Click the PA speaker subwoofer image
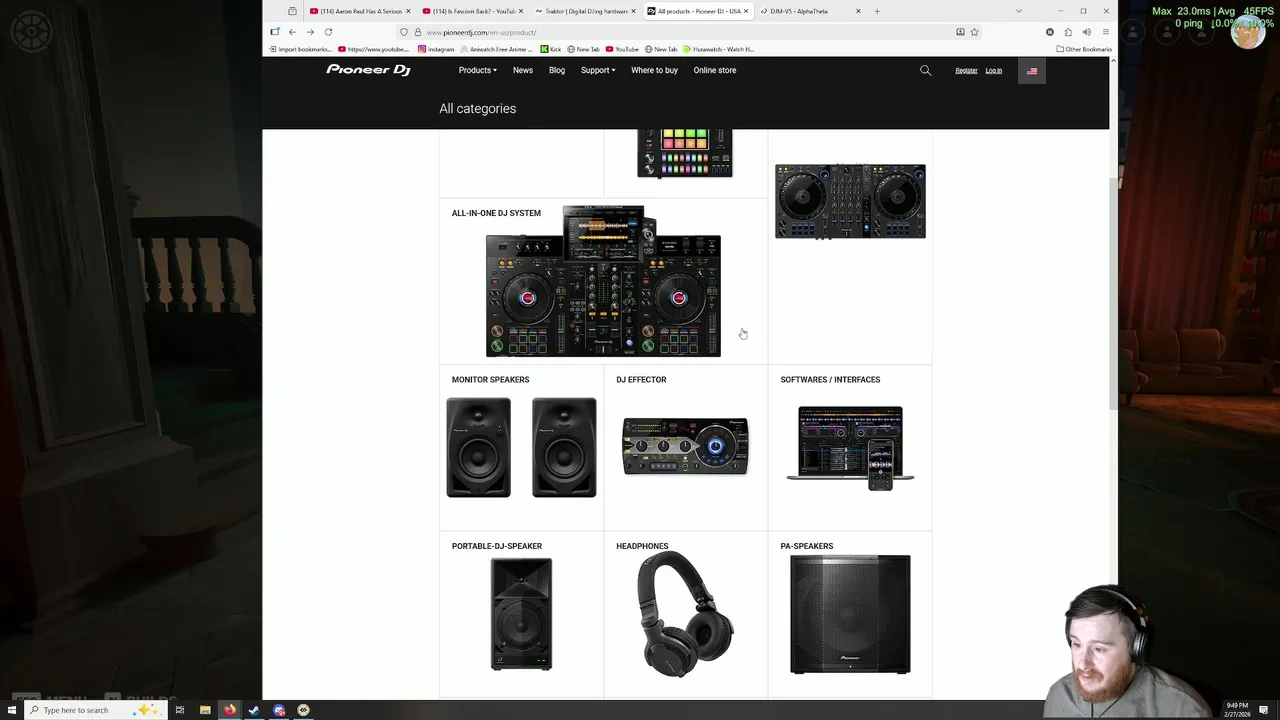1280x720 pixels. click(x=850, y=614)
